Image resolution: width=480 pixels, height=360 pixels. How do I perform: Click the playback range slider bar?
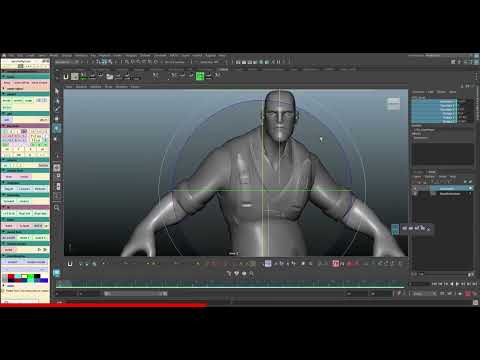point(136,294)
